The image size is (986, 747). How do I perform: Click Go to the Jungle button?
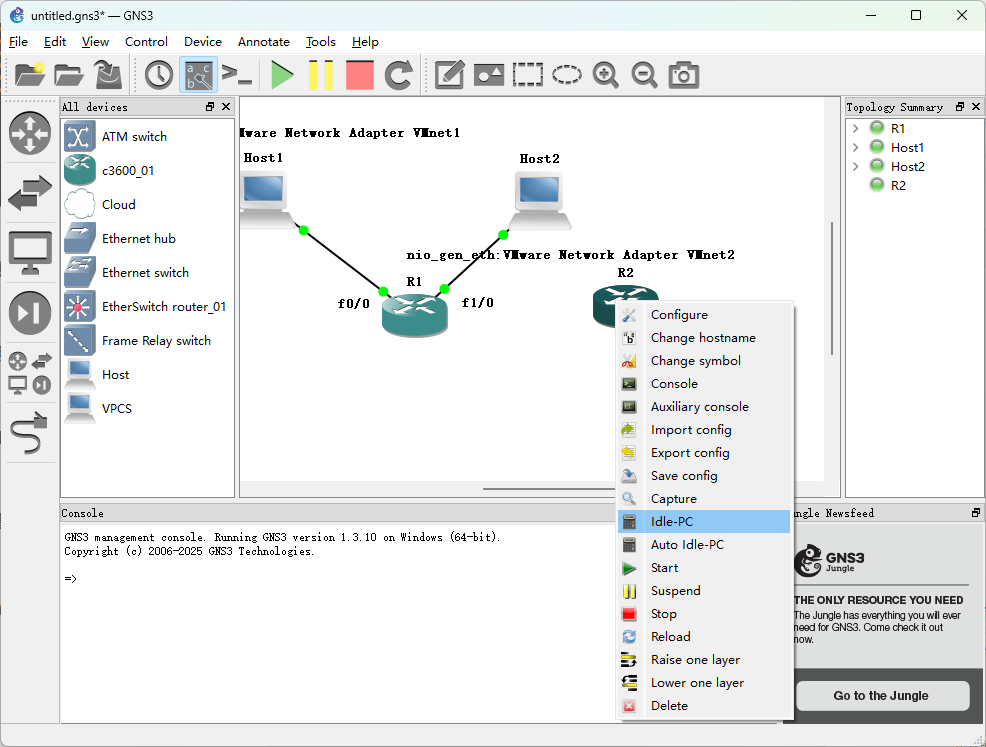pyautogui.click(x=882, y=695)
